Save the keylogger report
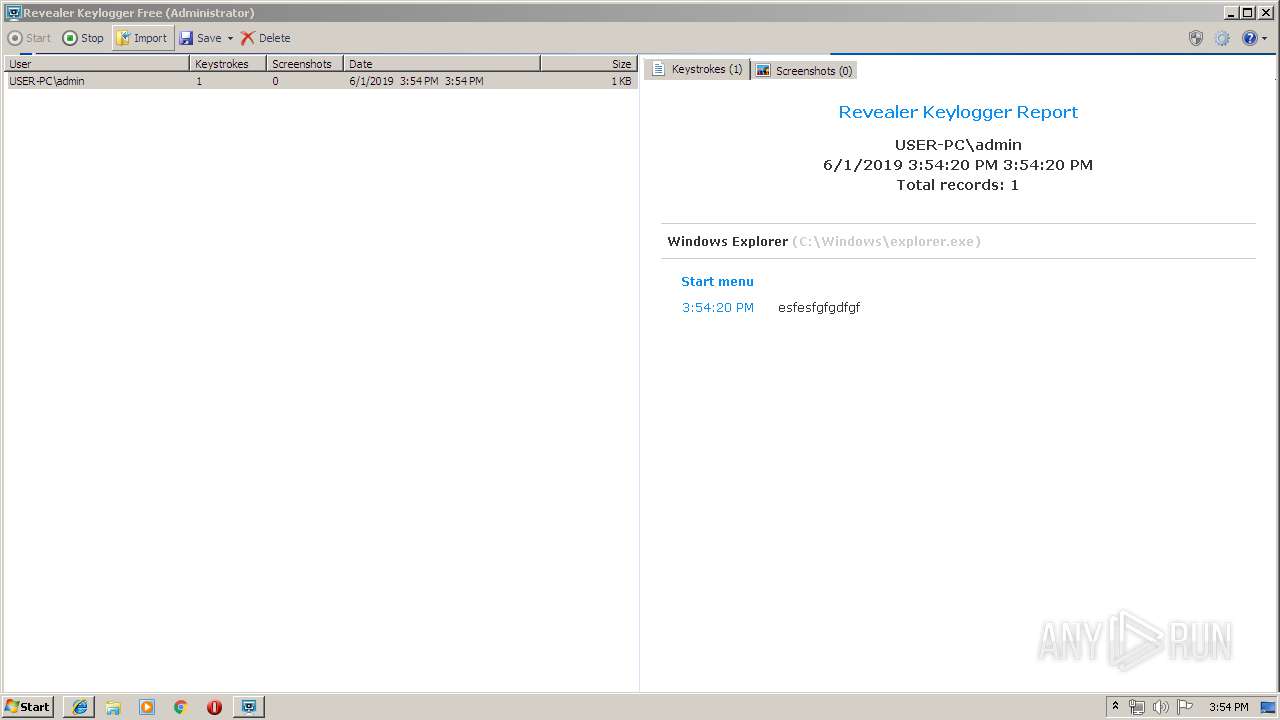Image resolution: width=1280 pixels, height=720 pixels. [x=201, y=38]
